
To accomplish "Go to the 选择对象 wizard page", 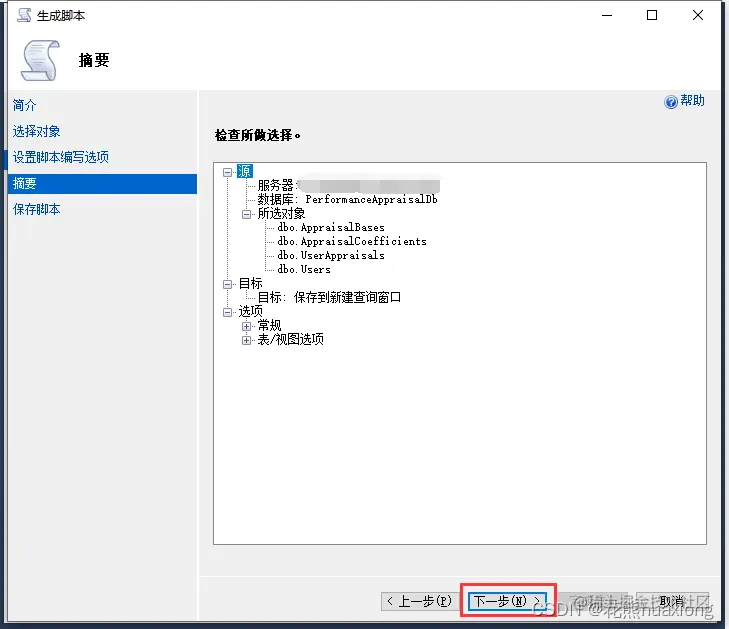I will (x=37, y=131).
